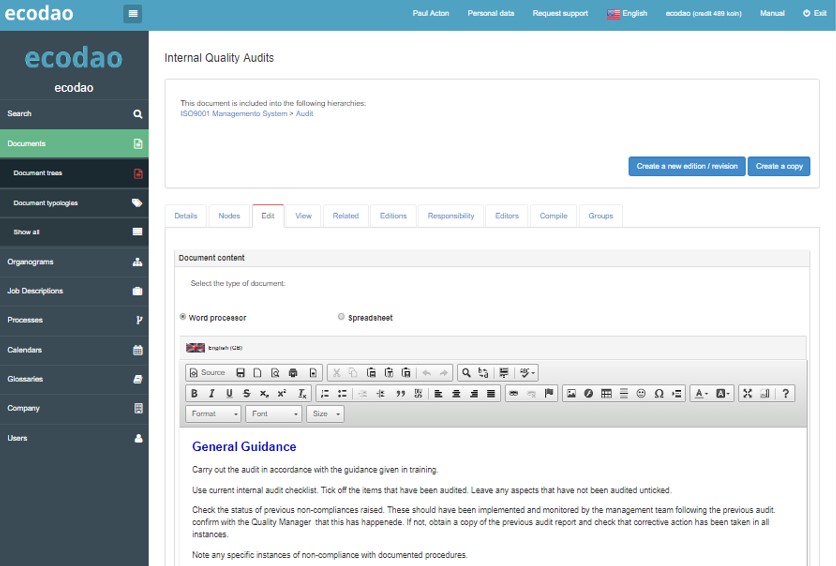Click the Insert Flash icon
Viewport: 836px width, 566px height.
point(589,393)
